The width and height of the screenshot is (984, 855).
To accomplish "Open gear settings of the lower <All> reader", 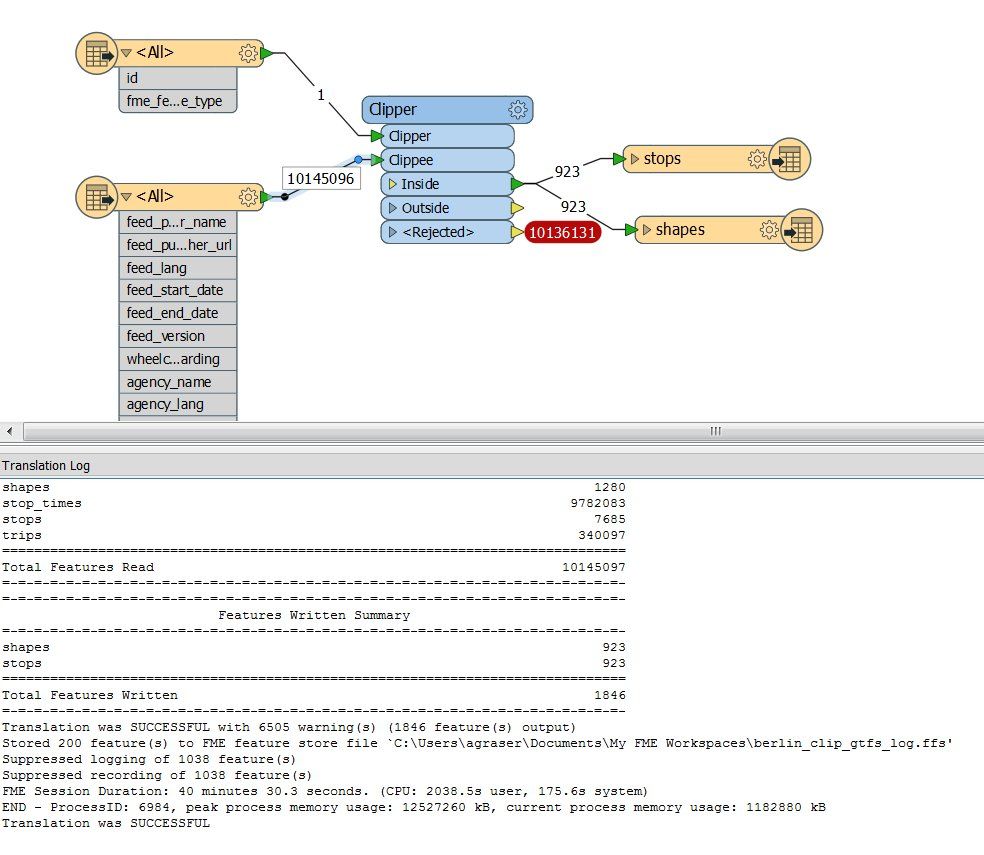I will point(249,197).
